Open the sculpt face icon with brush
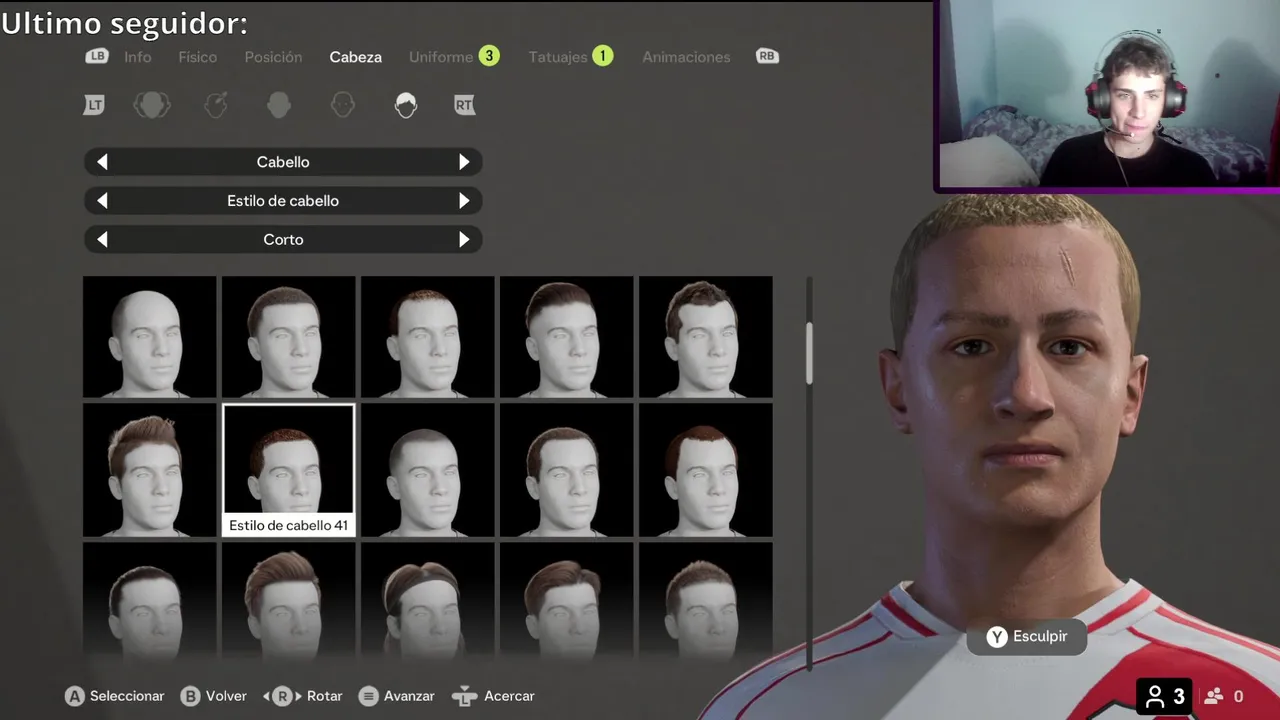The image size is (1280, 720). pyautogui.click(x=216, y=105)
